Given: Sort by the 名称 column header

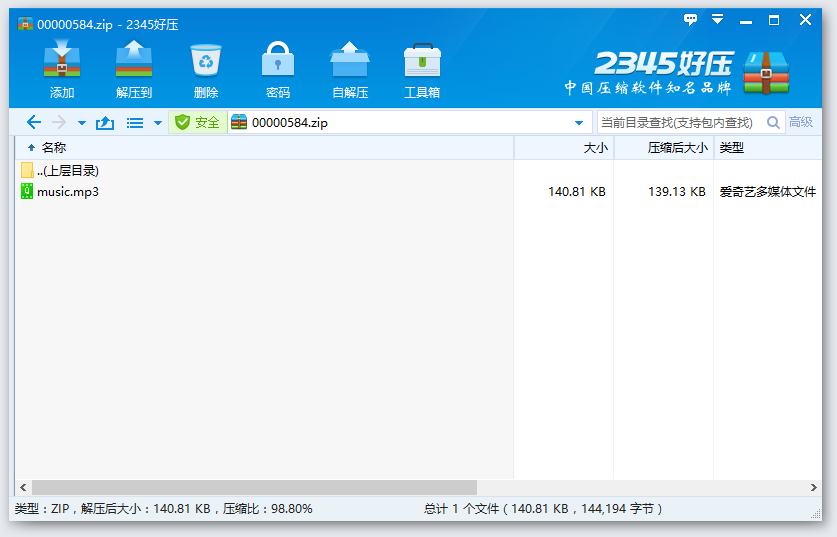Looking at the screenshot, I should click(x=265, y=147).
